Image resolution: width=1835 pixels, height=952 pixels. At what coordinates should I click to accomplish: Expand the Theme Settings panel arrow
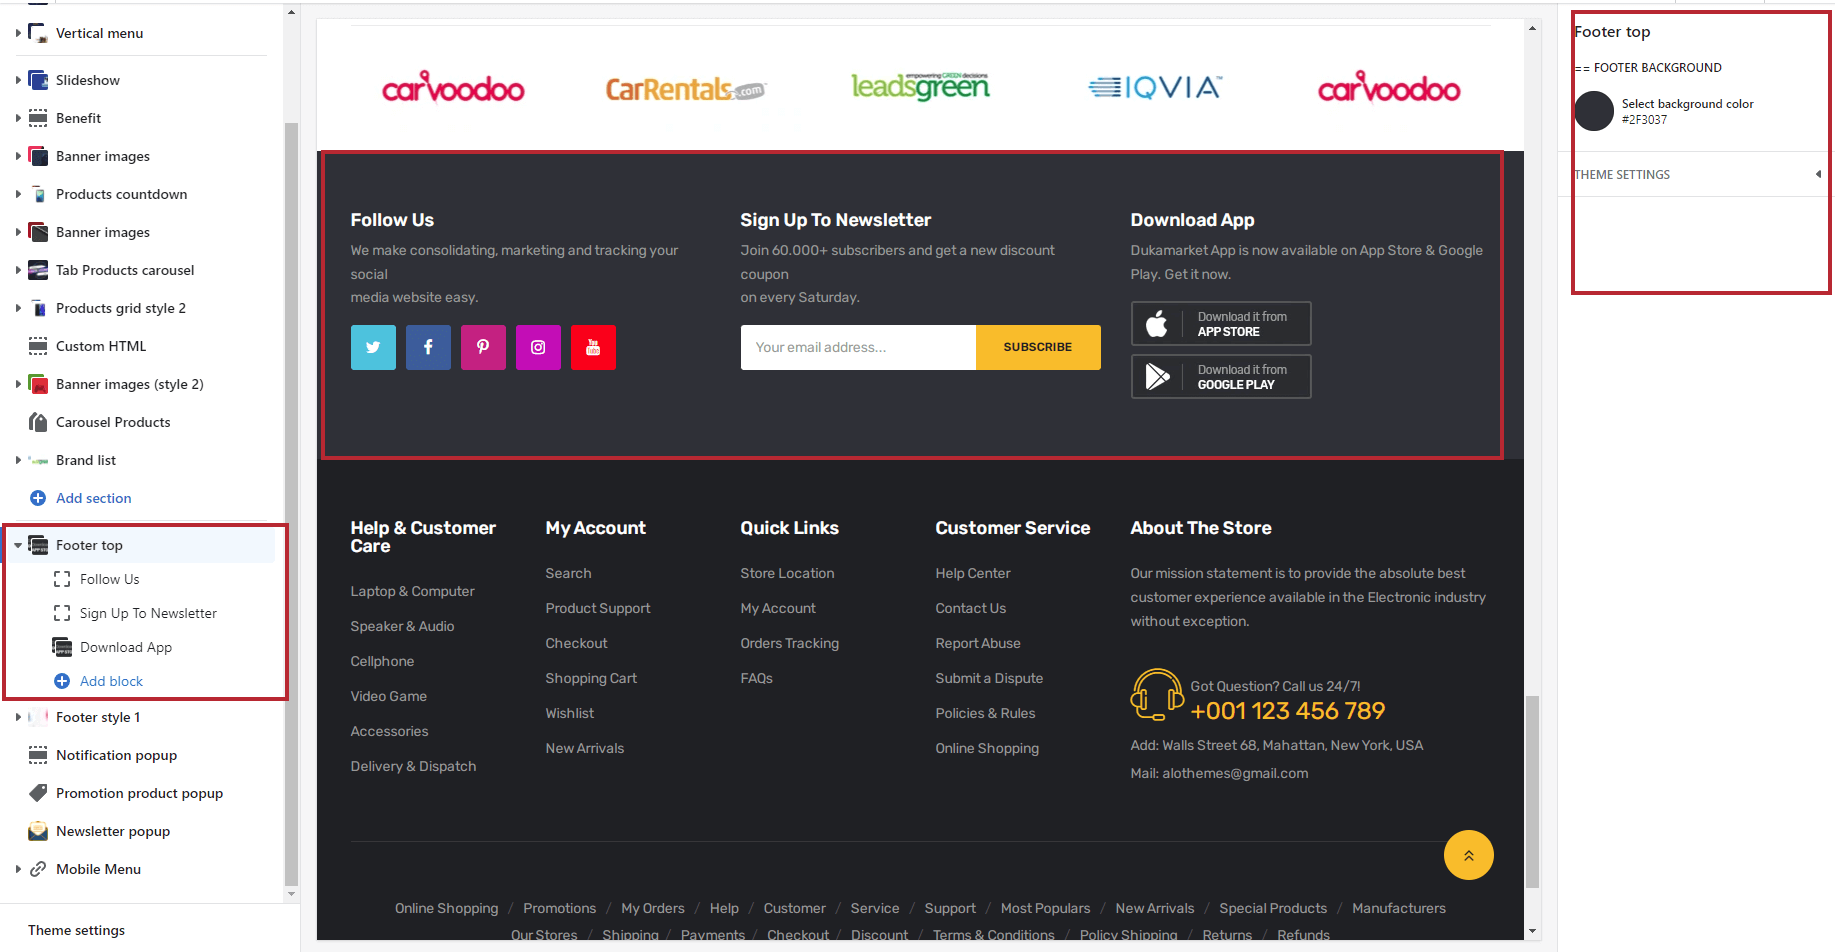tap(1817, 174)
